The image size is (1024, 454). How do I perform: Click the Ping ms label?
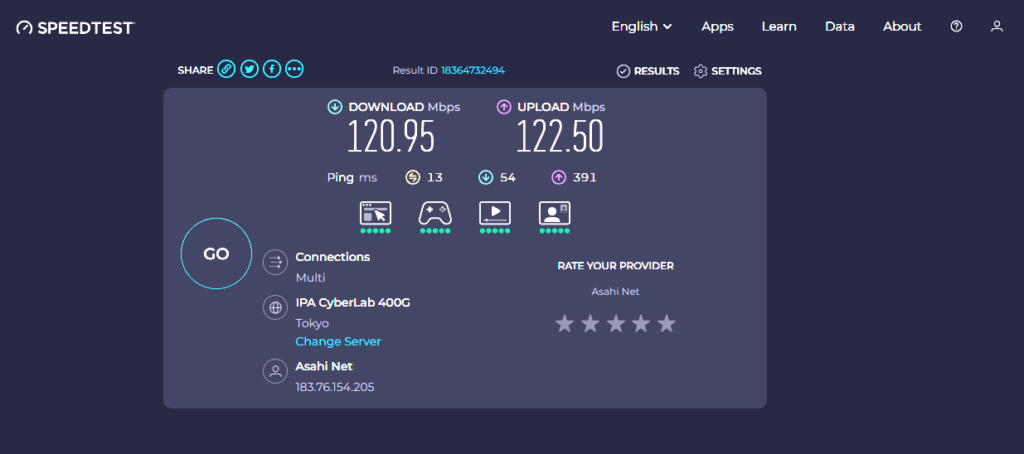(351, 178)
